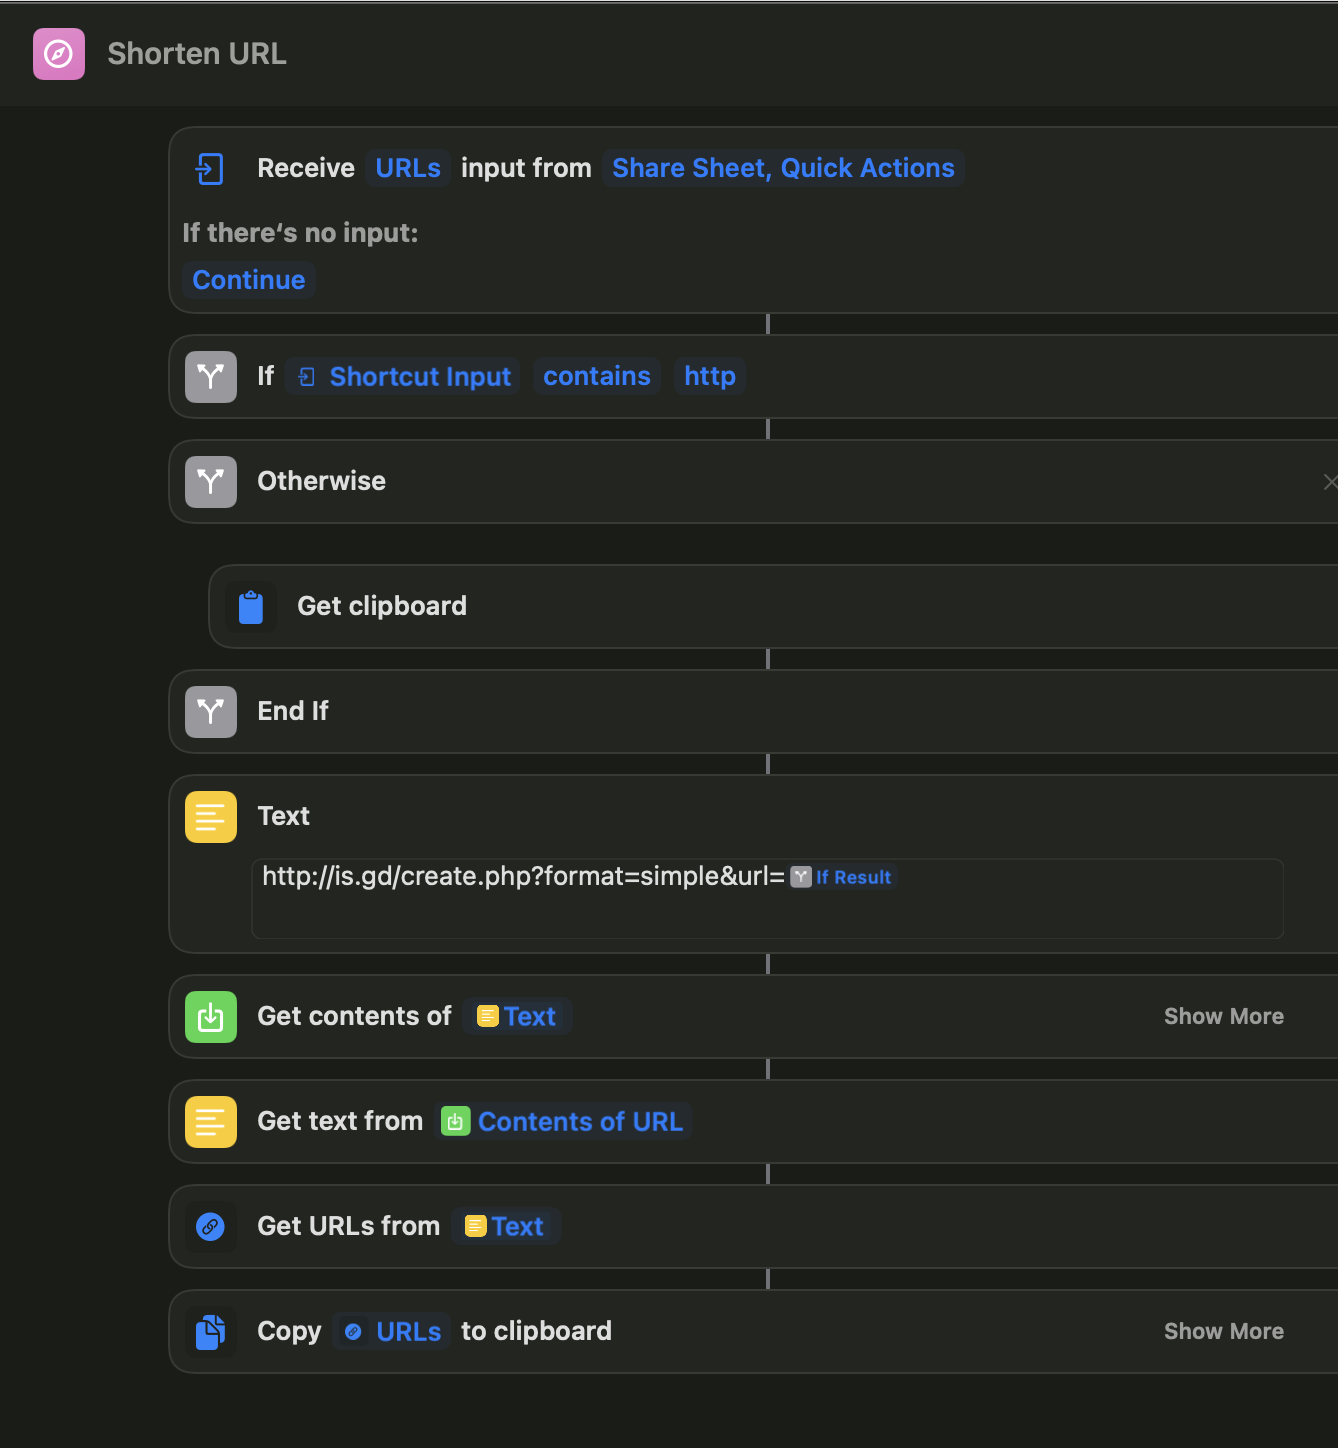Open the Continue no-input behavior dropdown

[x=248, y=280]
